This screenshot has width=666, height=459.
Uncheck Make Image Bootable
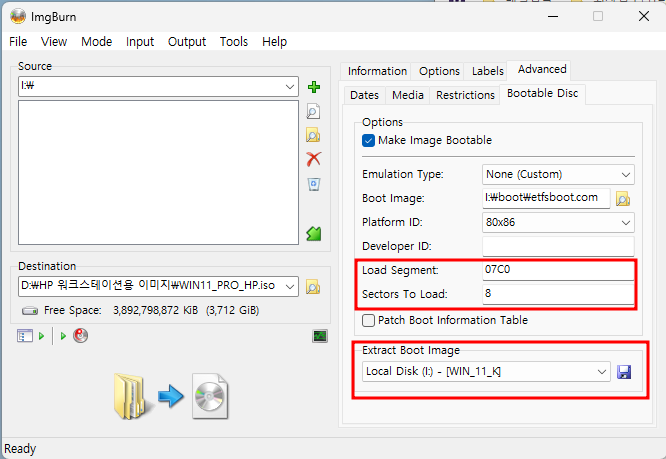tap(368, 140)
